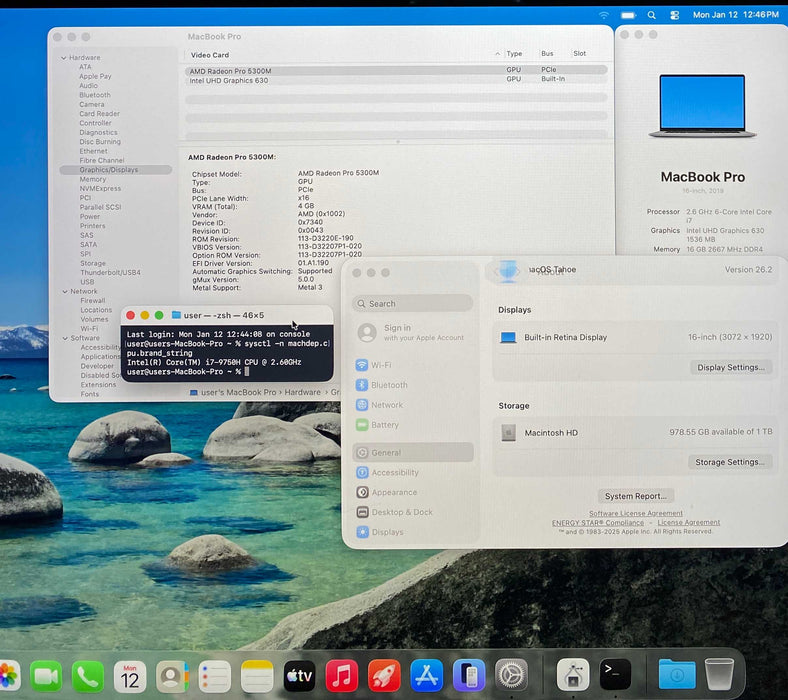The width and height of the screenshot is (788, 700).
Task: Select the Intel UHD Graphics 630 row
Action: pos(396,80)
